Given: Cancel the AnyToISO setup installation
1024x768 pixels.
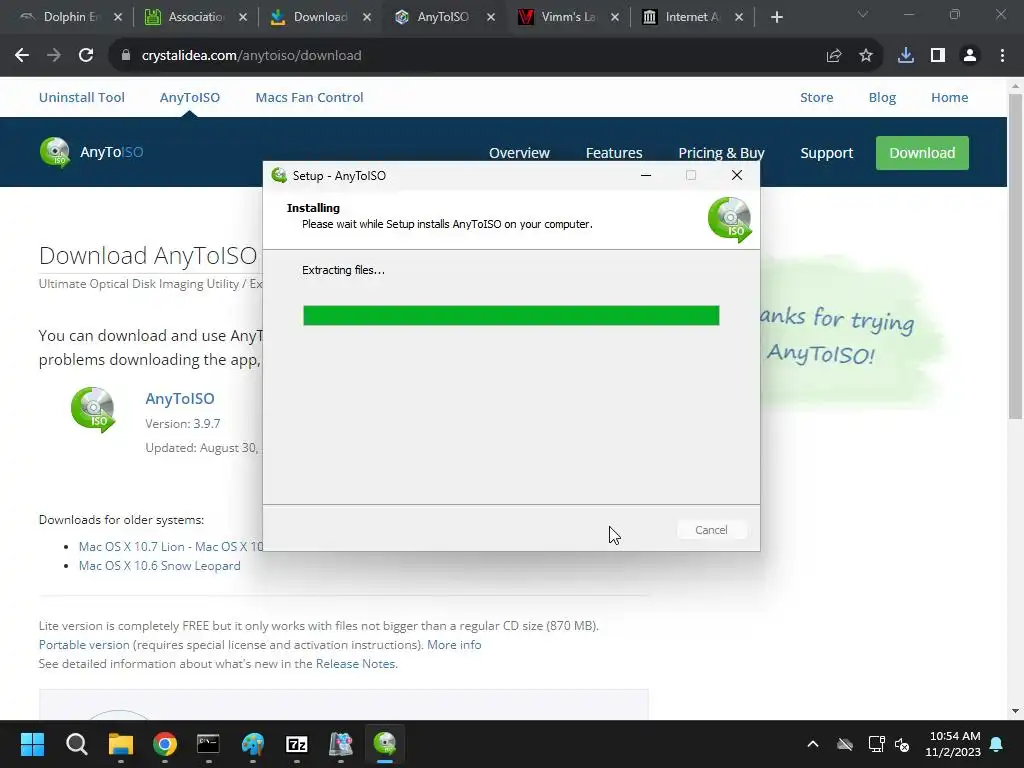Looking at the screenshot, I should point(711,530).
